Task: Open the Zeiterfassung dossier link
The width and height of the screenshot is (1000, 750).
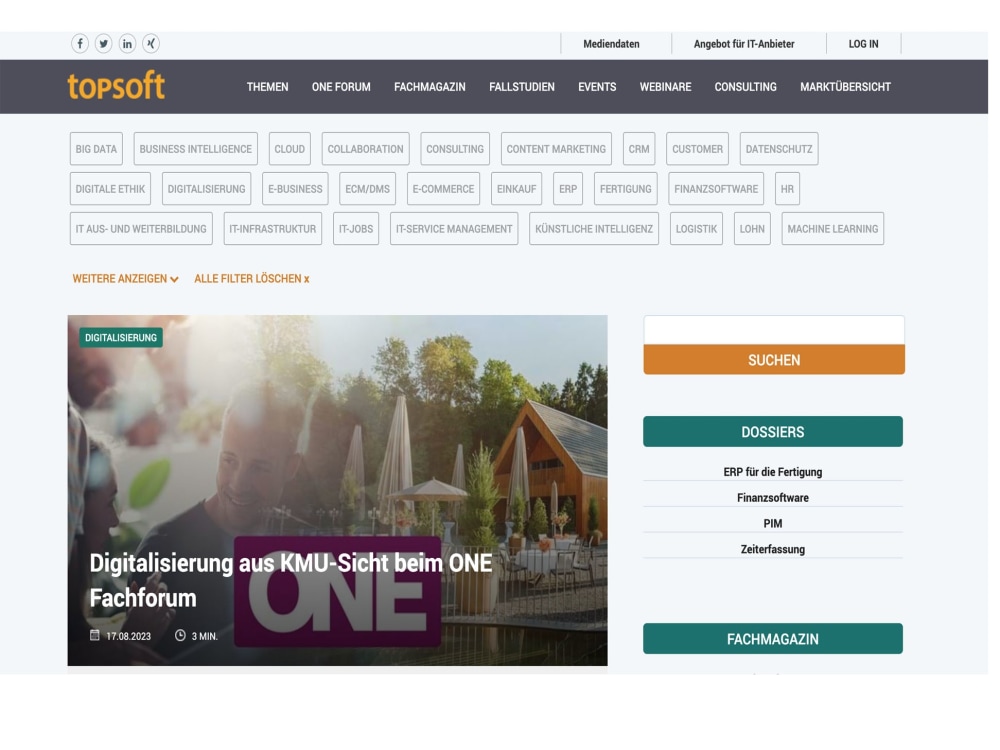Action: point(772,549)
